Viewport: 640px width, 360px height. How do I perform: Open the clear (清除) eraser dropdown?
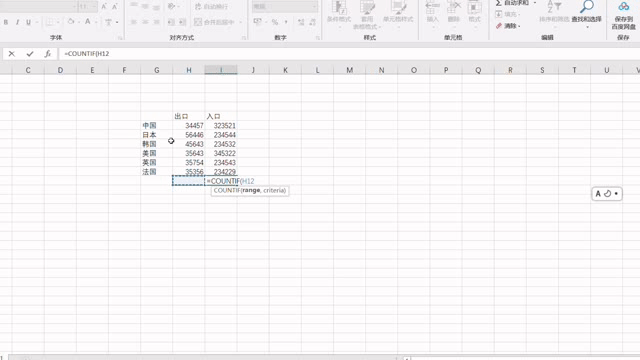508,26
